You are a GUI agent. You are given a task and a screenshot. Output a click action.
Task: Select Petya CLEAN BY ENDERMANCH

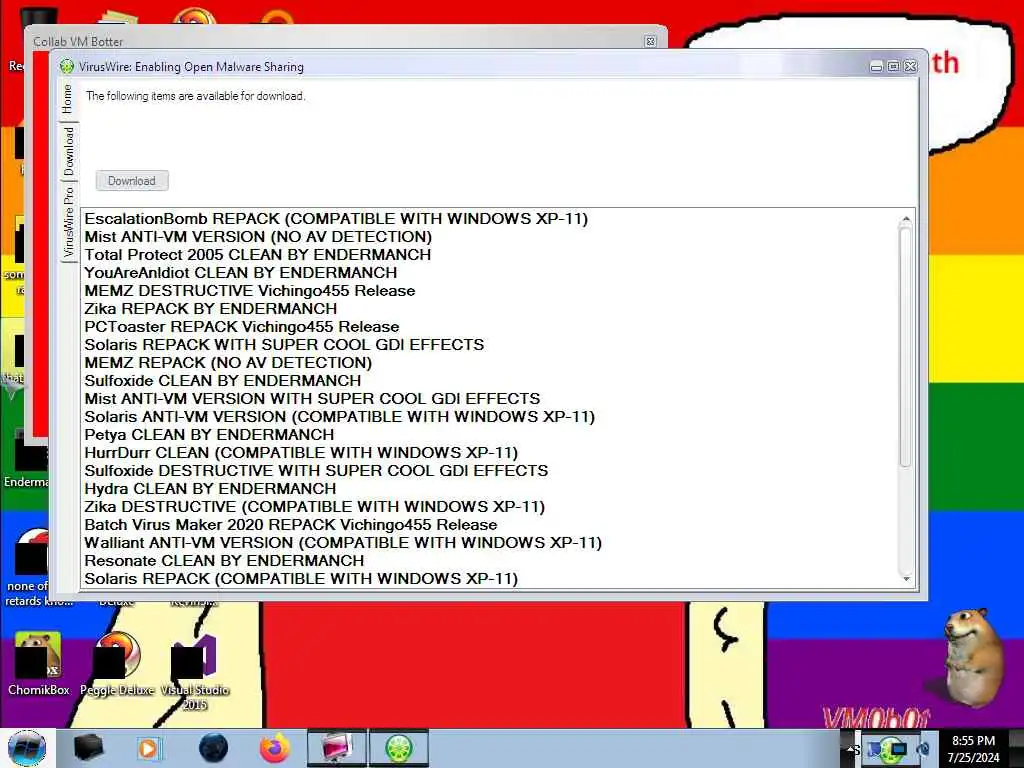[209, 434]
